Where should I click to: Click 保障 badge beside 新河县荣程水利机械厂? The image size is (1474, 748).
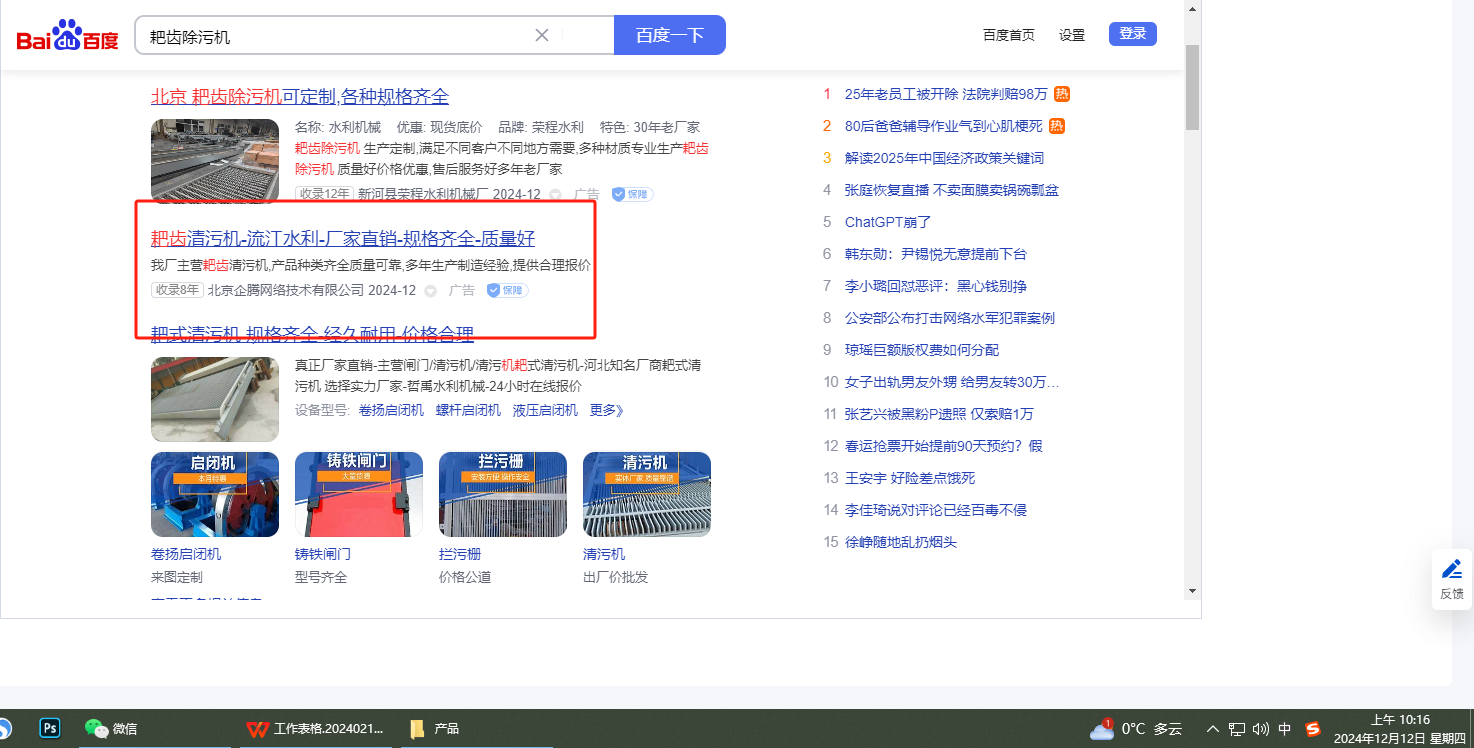632,194
